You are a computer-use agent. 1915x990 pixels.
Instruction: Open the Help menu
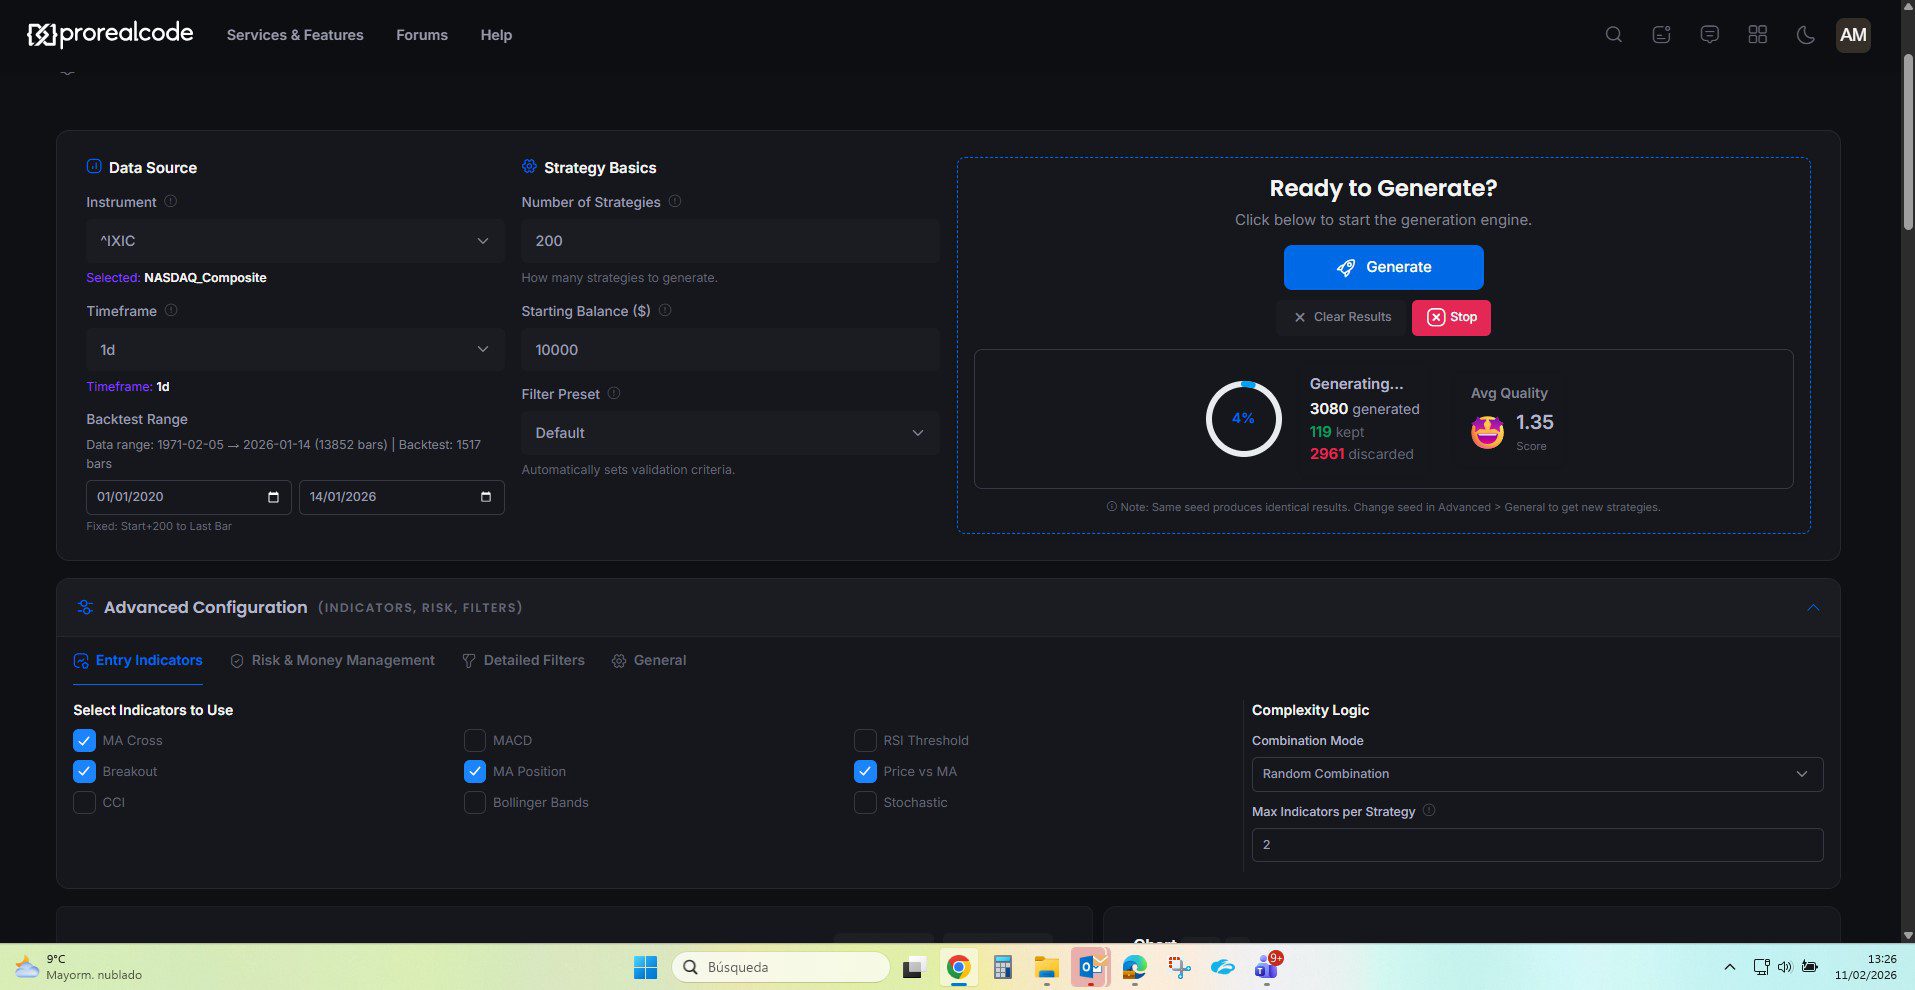click(x=496, y=35)
